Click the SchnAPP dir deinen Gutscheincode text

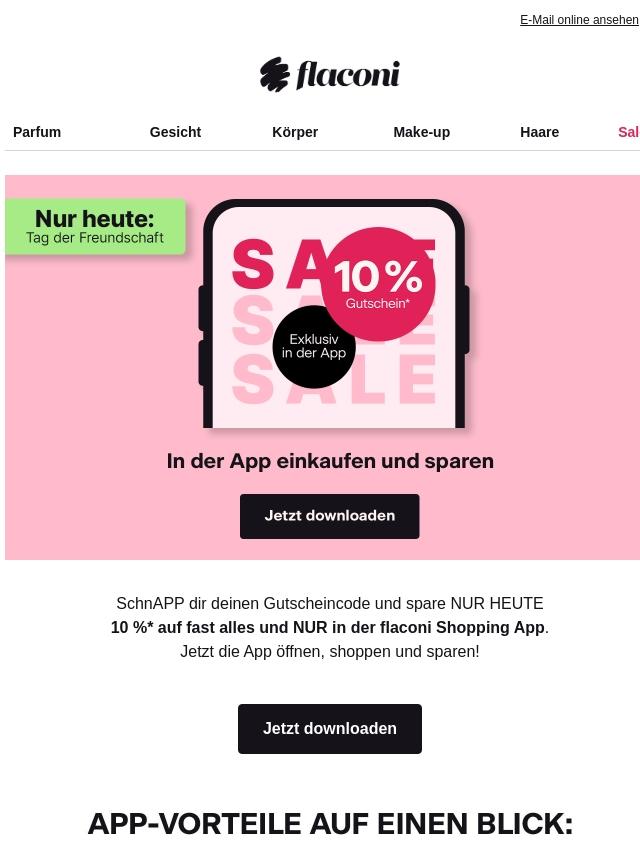tap(330, 603)
